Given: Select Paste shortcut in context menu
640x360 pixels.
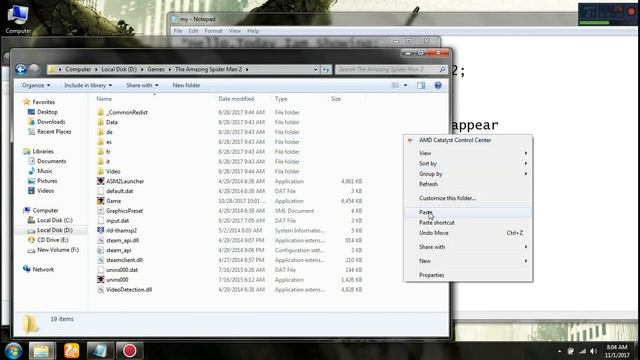Looking at the screenshot, I should point(468,222).
